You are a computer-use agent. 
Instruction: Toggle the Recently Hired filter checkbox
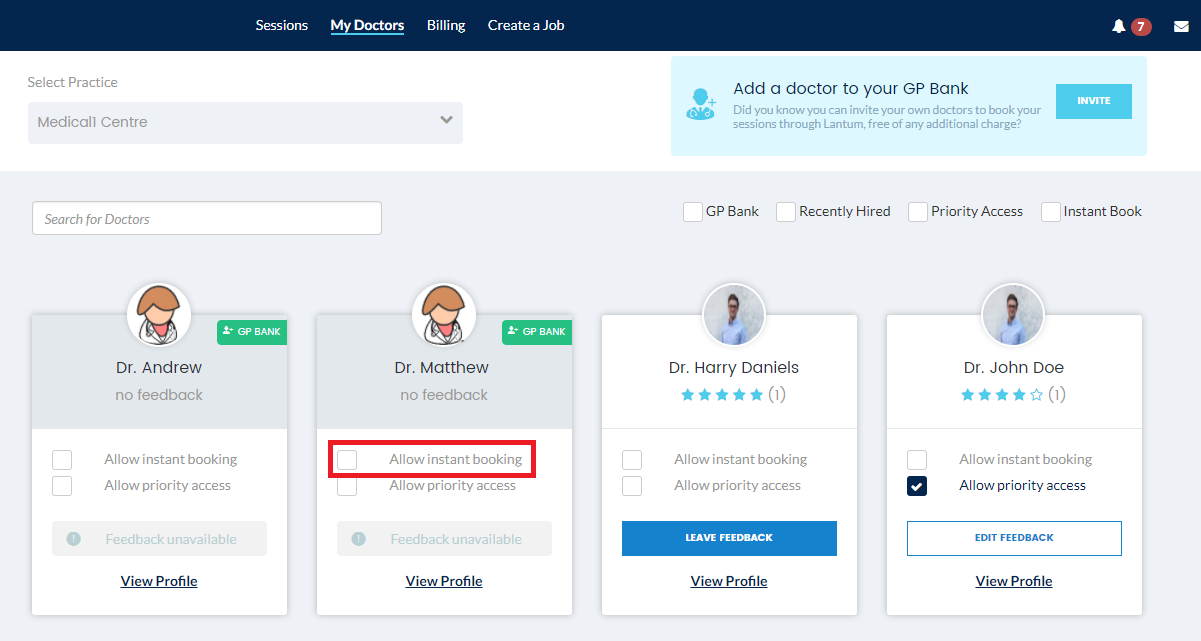click(x=786, y=212)
